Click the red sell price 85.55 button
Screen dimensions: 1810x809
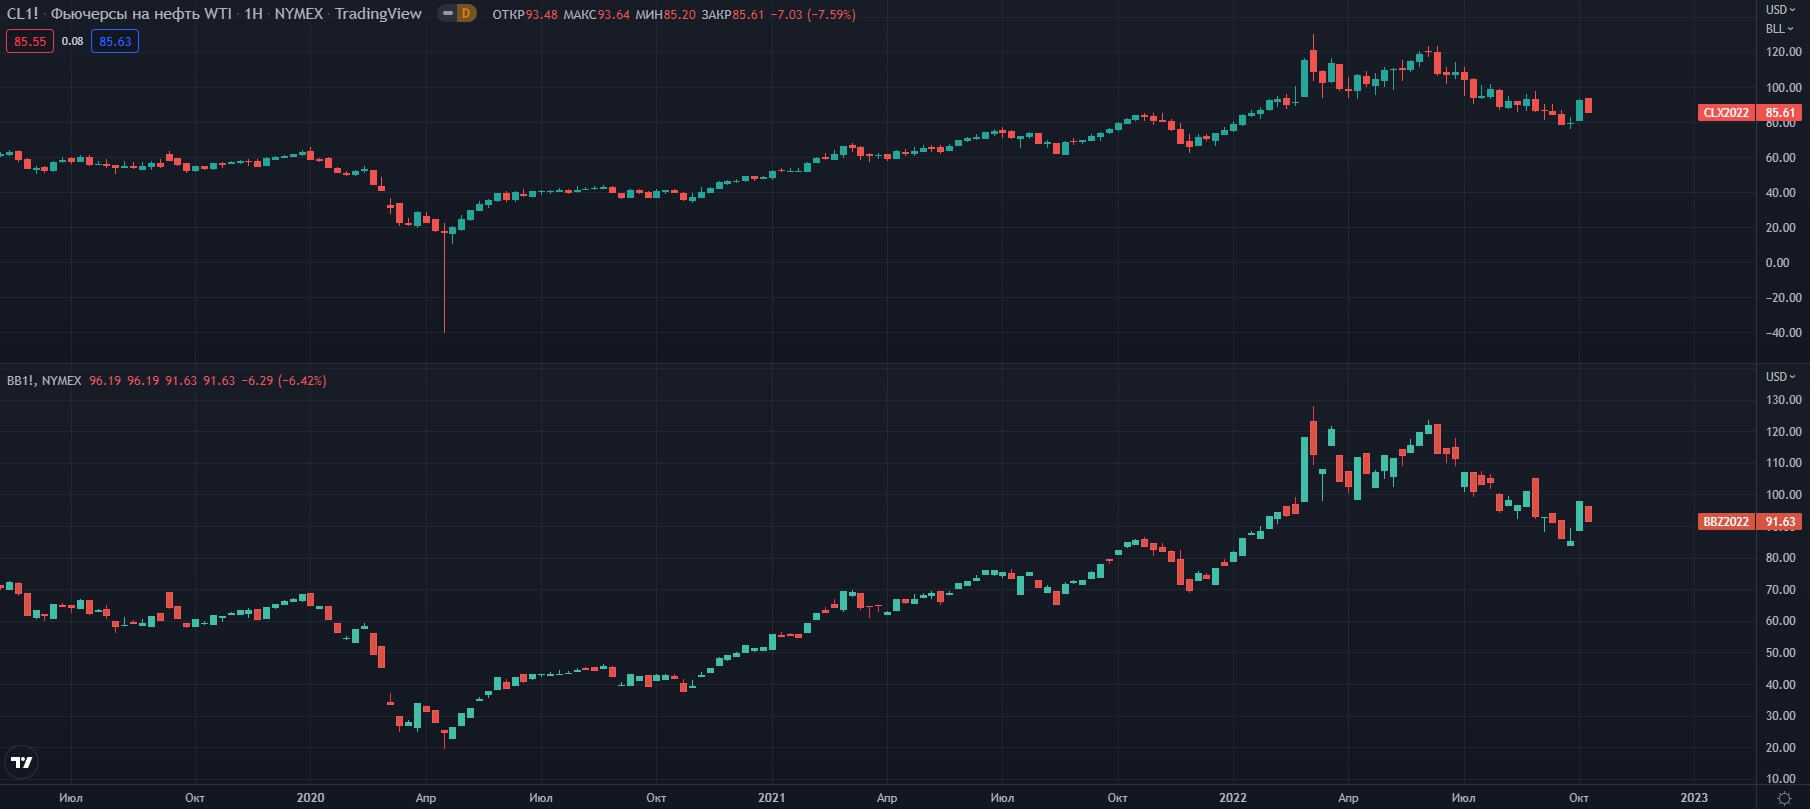pos(30,41)
